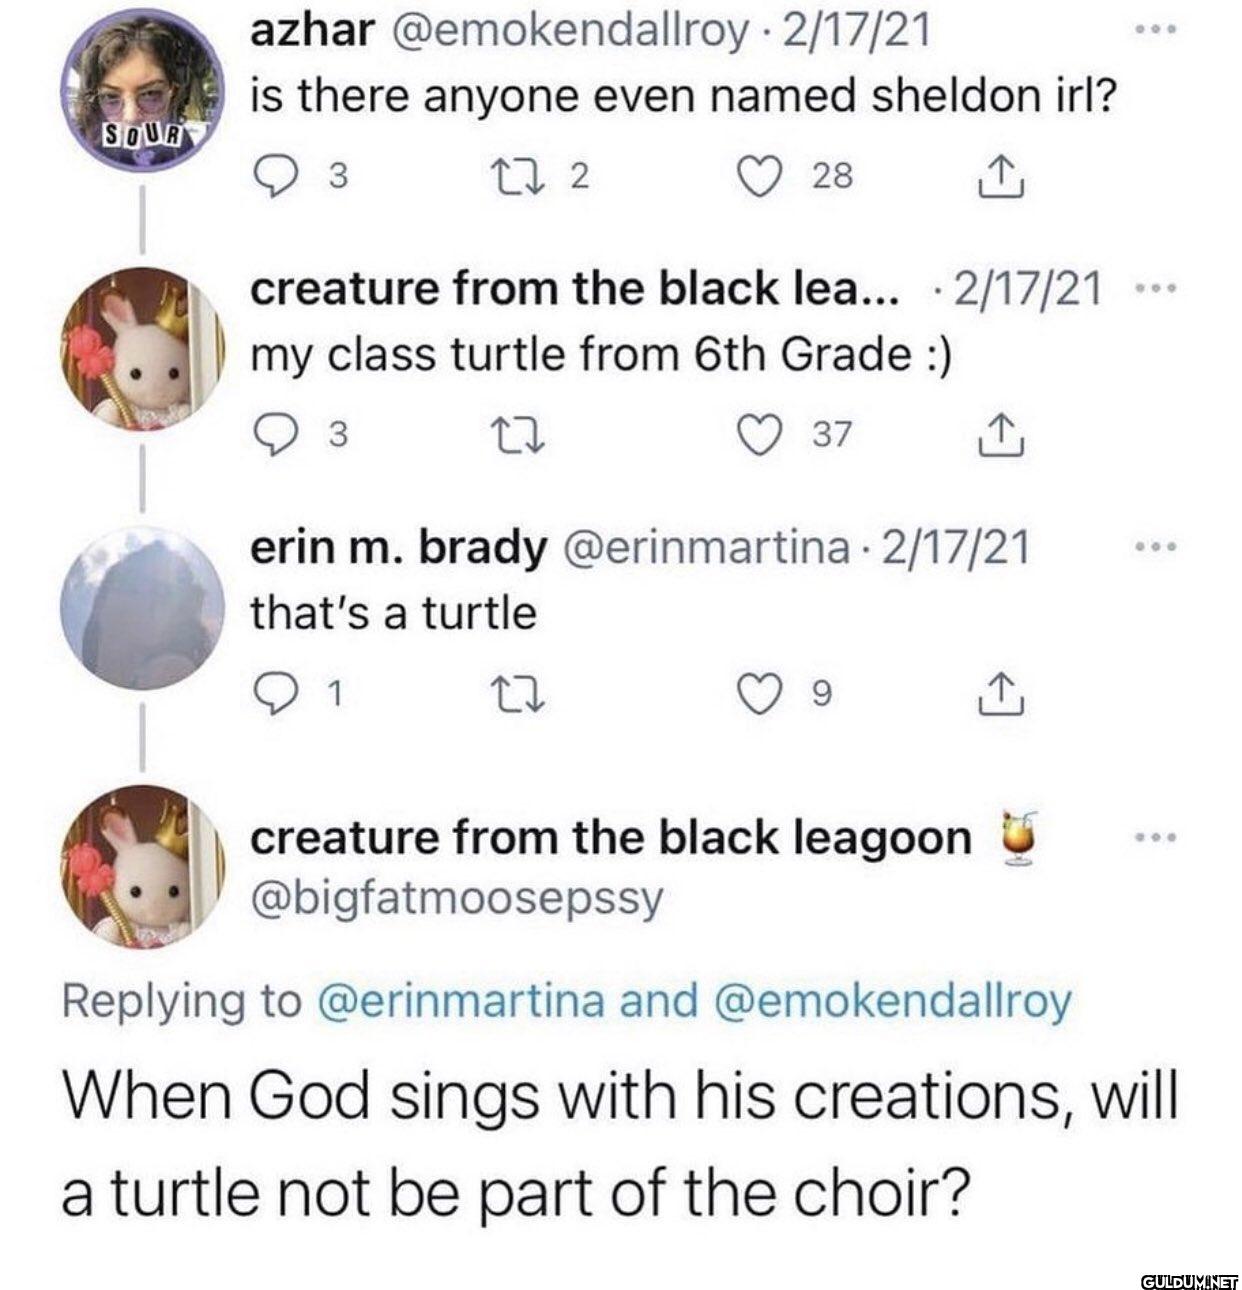1242x1290 pixels.
Task: Reply to erin's "that's a turtle" tweet
Action: (271, 692)
